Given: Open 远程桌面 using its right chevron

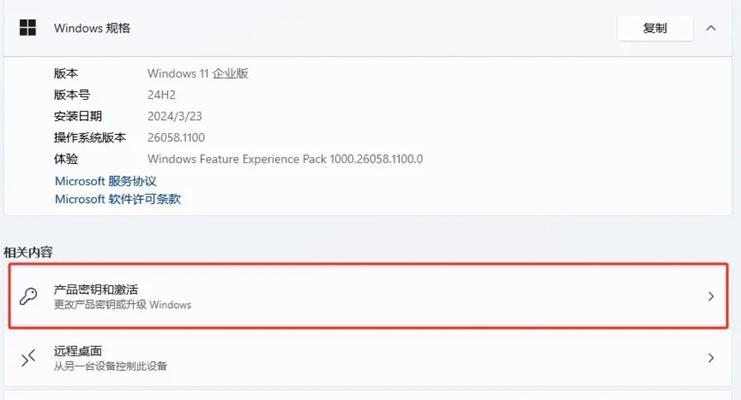Looking at the screenshot, I should tap(711, 358).
